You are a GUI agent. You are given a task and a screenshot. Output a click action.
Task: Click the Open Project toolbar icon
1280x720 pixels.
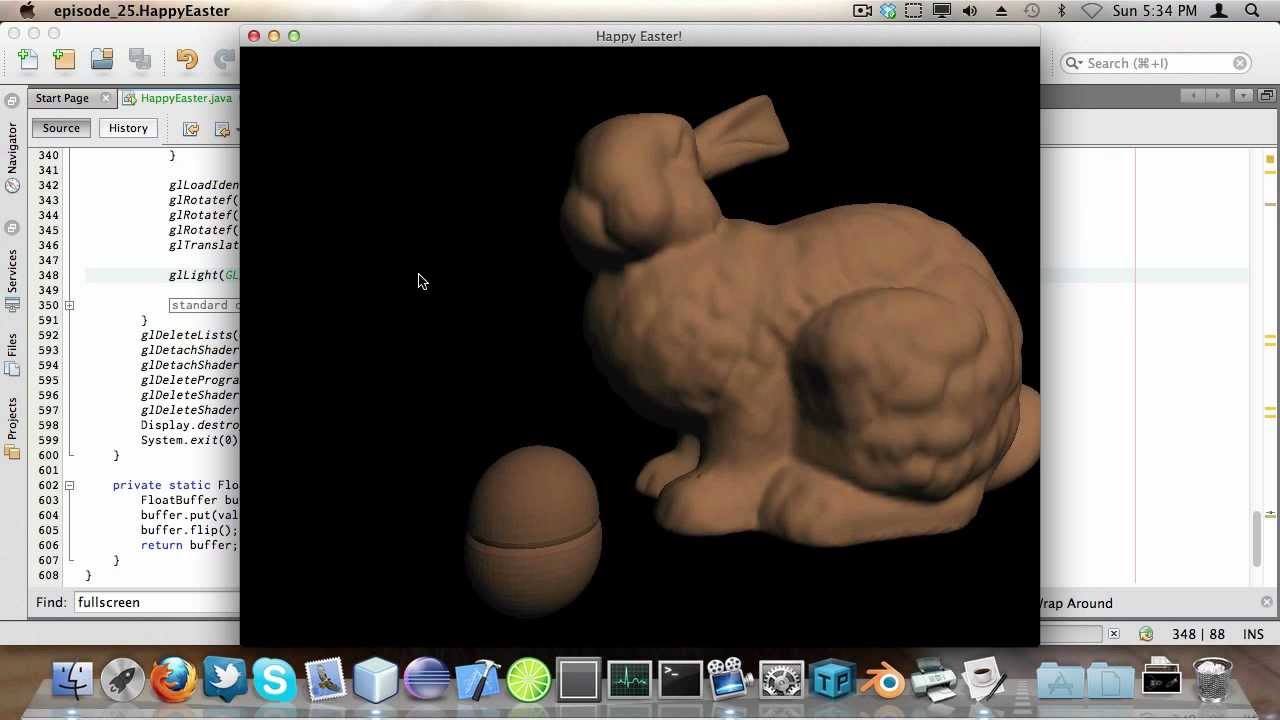102,60
